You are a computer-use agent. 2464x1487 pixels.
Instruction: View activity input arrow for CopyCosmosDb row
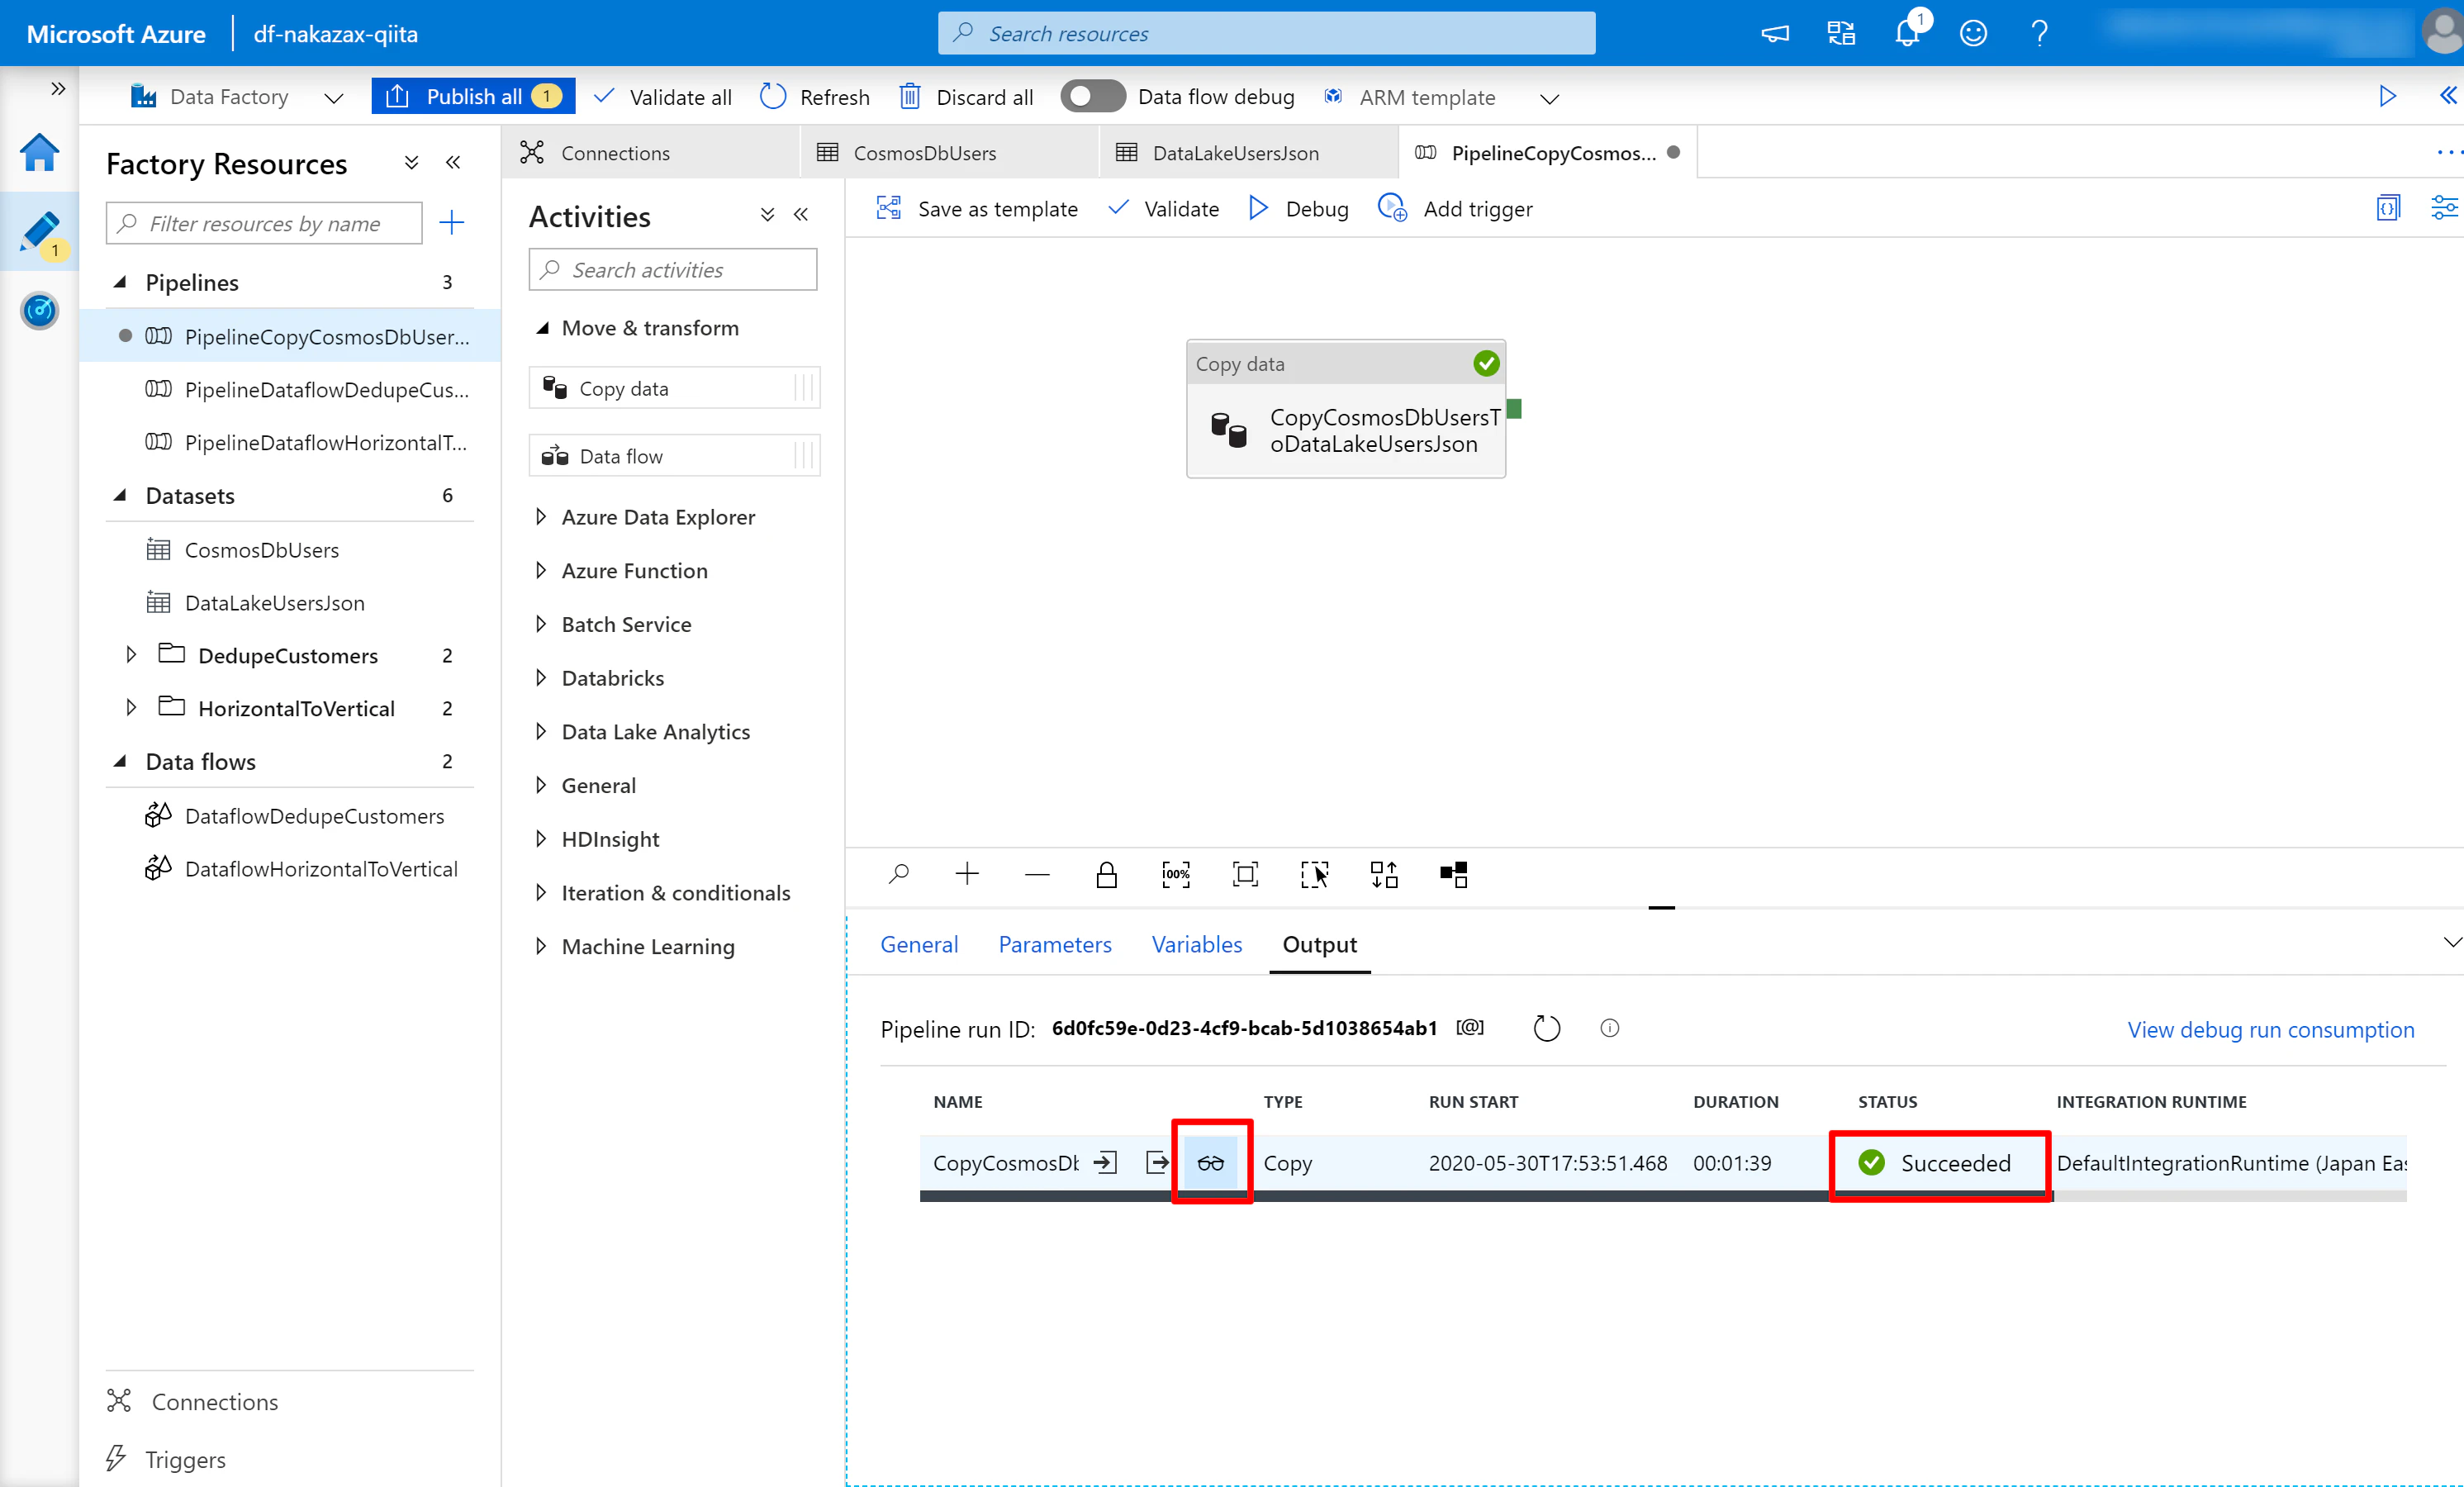[1105, 1162]
